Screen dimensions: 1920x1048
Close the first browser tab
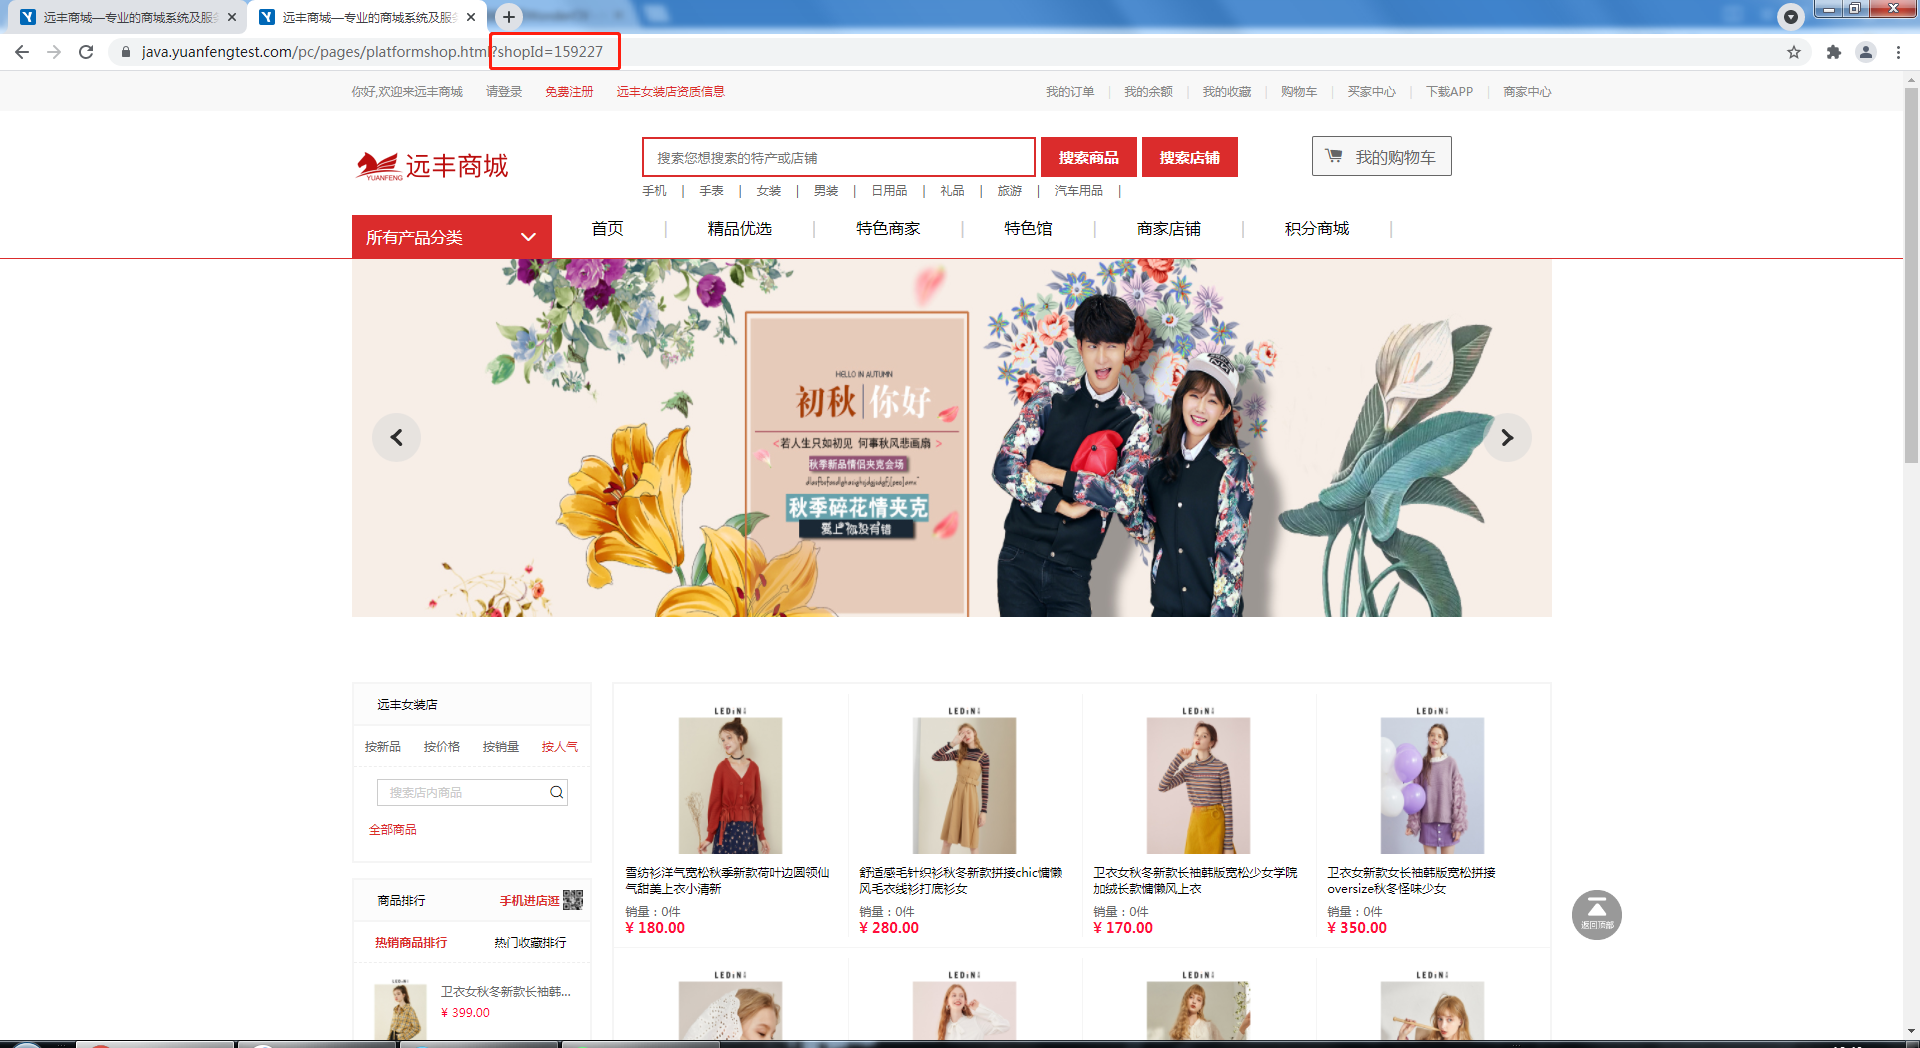coord(232,17)
